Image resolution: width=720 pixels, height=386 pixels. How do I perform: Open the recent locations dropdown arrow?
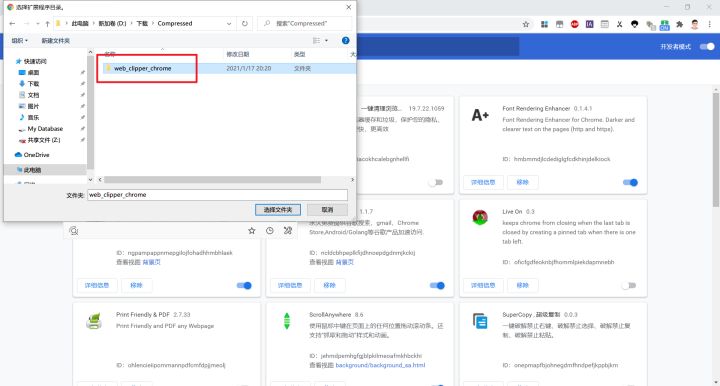point(38,23)
